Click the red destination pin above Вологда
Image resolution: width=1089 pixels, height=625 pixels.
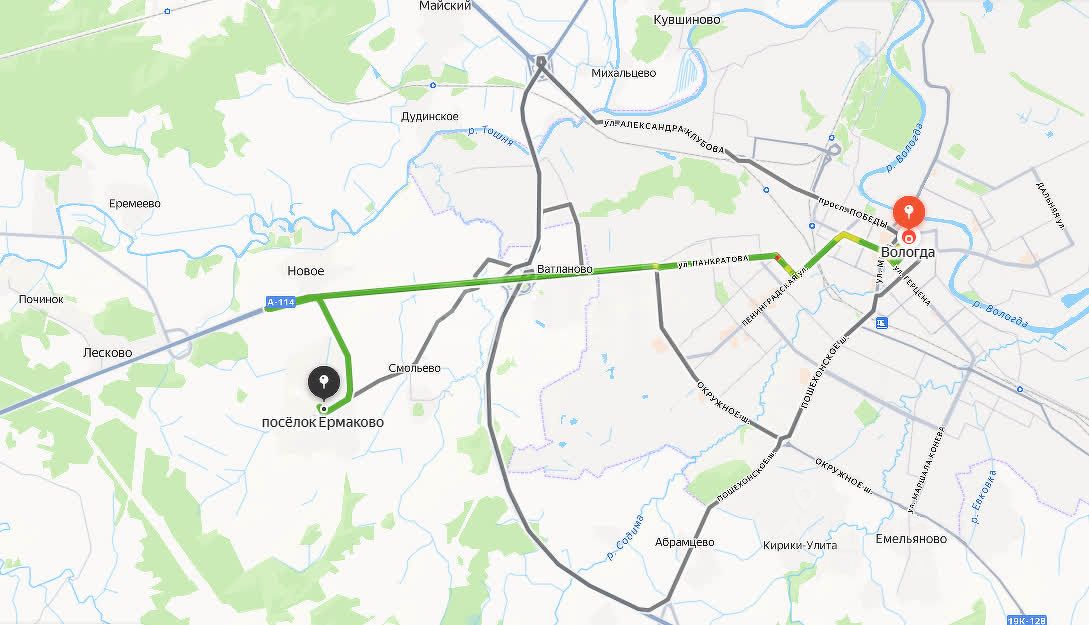click(908, 212)
